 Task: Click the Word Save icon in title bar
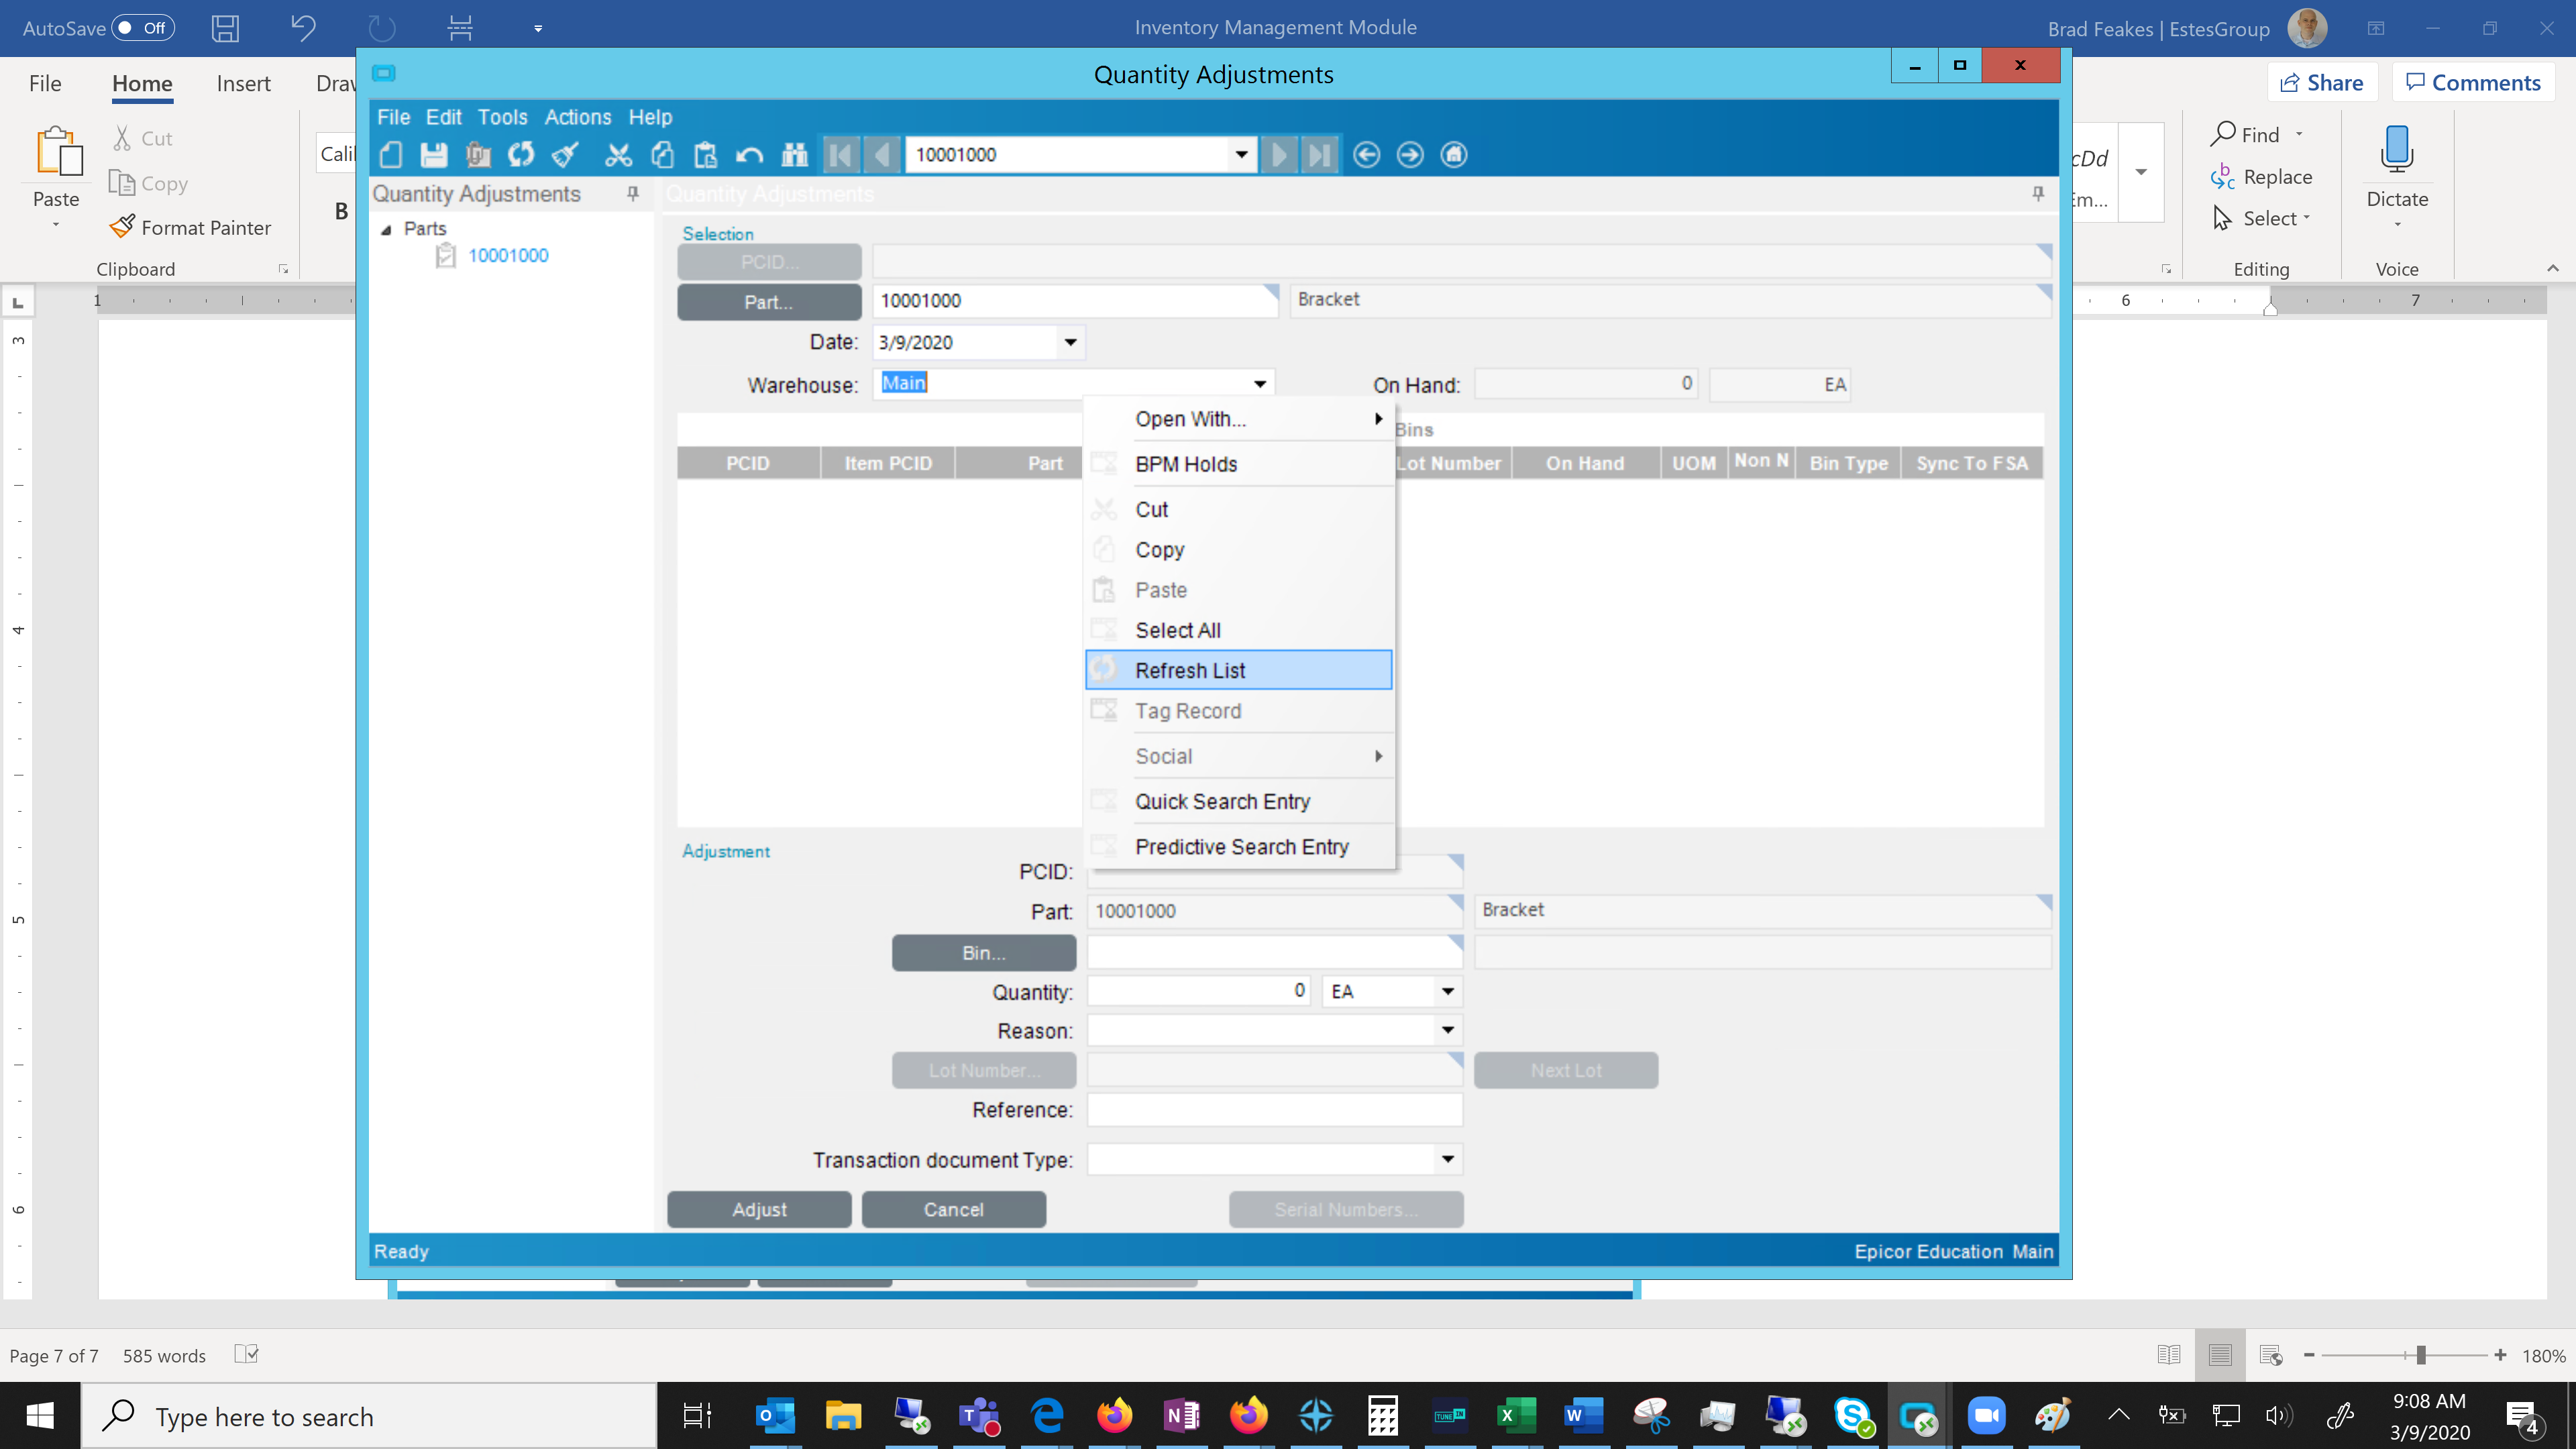225,28
